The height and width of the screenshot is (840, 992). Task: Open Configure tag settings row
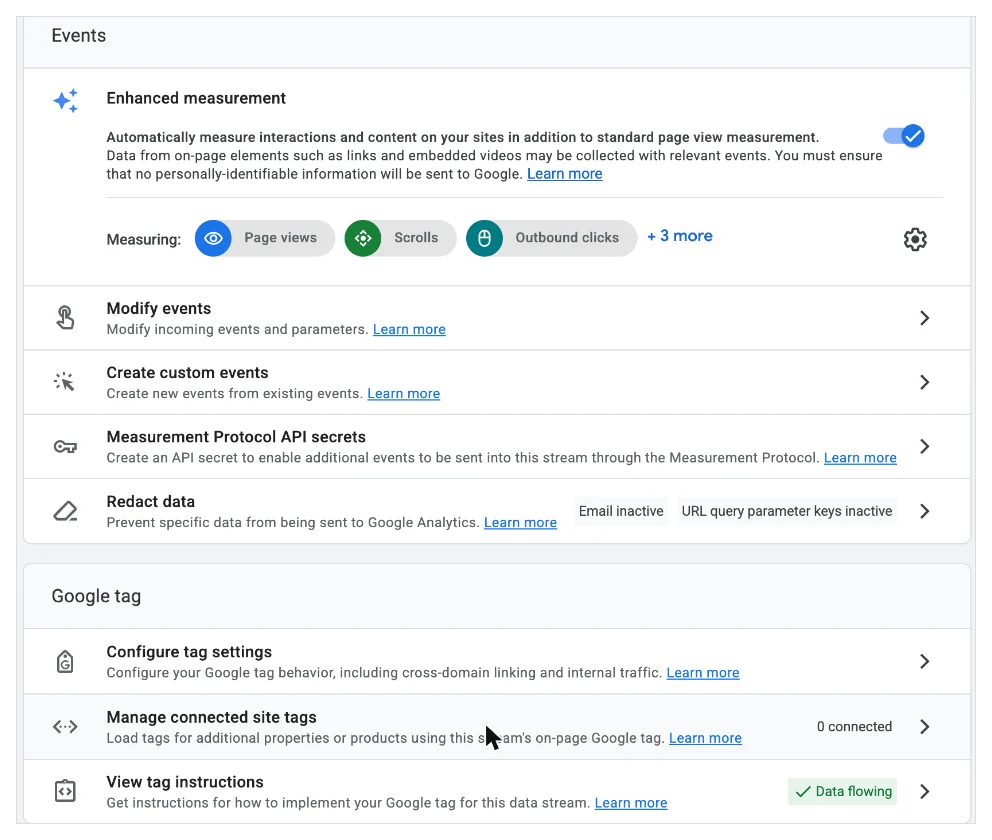497,662
